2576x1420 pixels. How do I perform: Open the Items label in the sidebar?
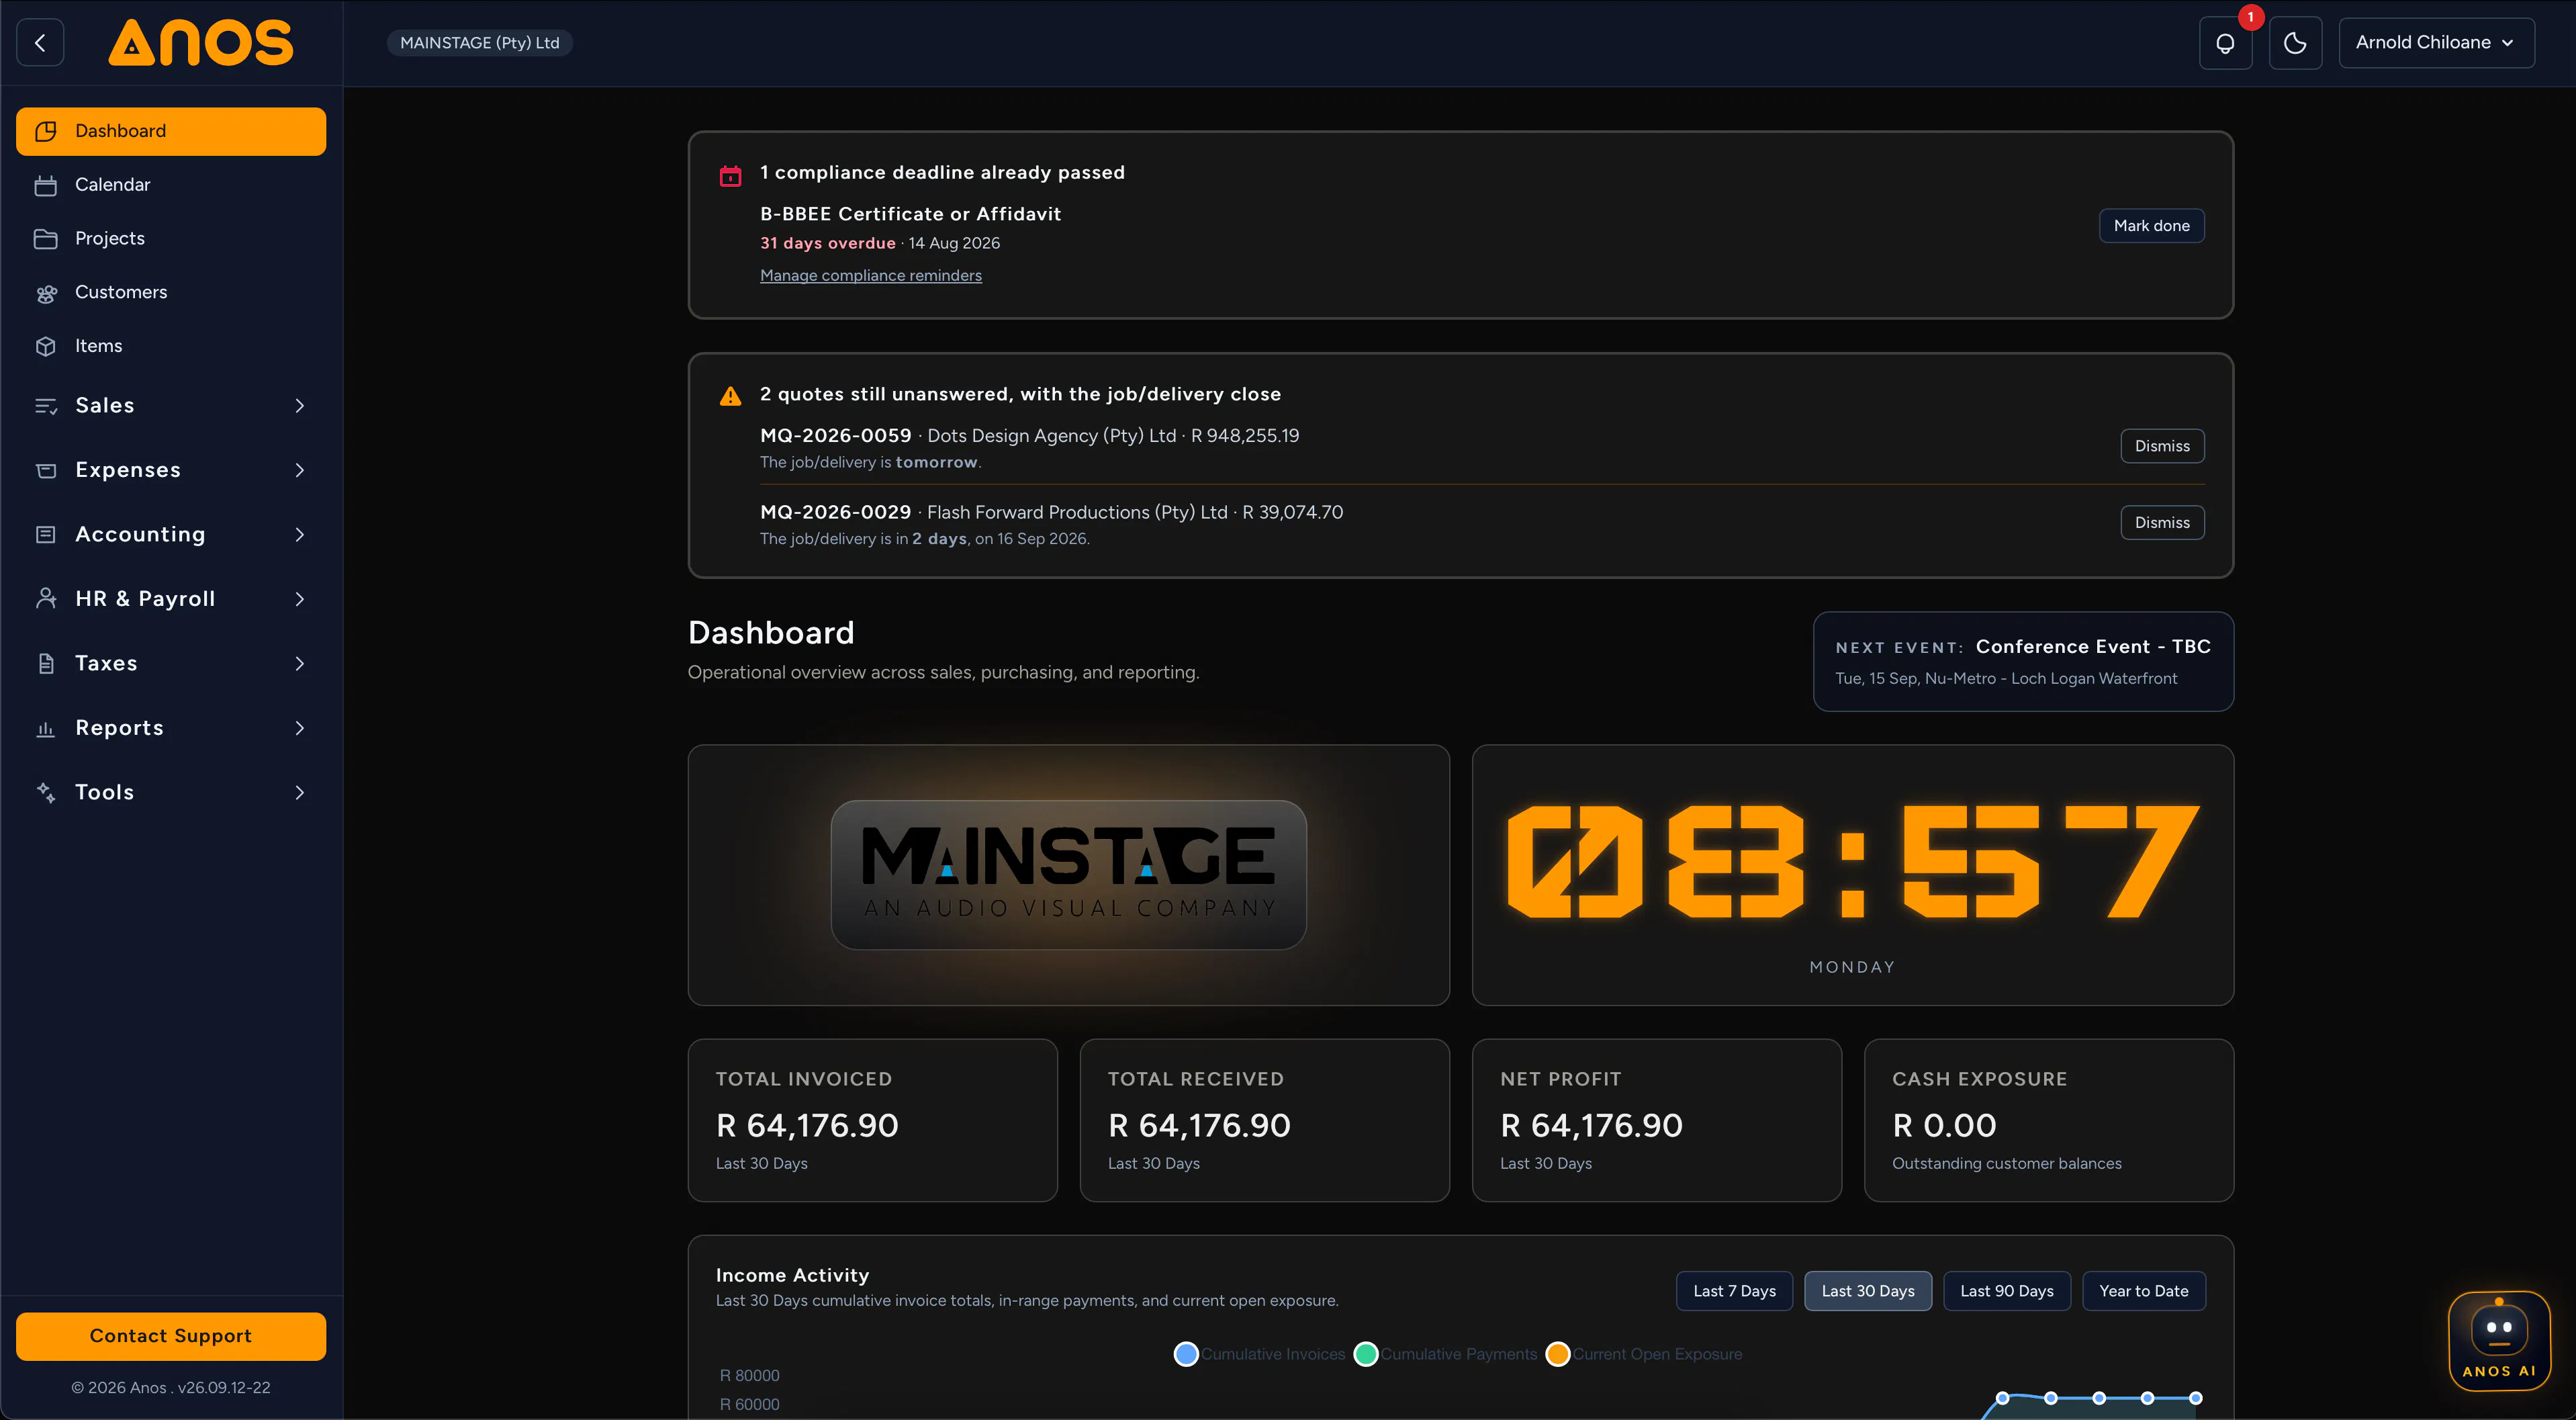point(99,346)
